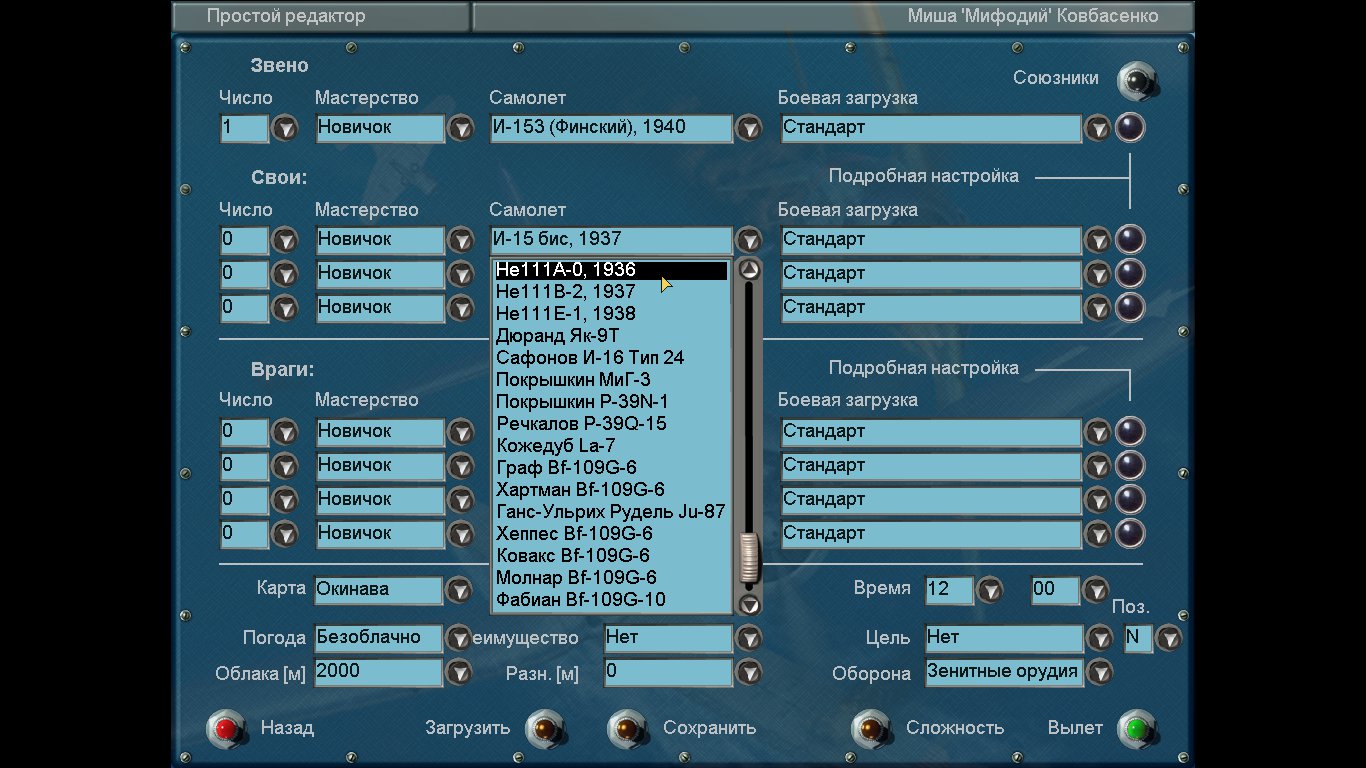Screen dimensions: 1366x768
Task: Open the Оборона dropdown arrow
Action: pyautogui.click(x=1099, y=673)
